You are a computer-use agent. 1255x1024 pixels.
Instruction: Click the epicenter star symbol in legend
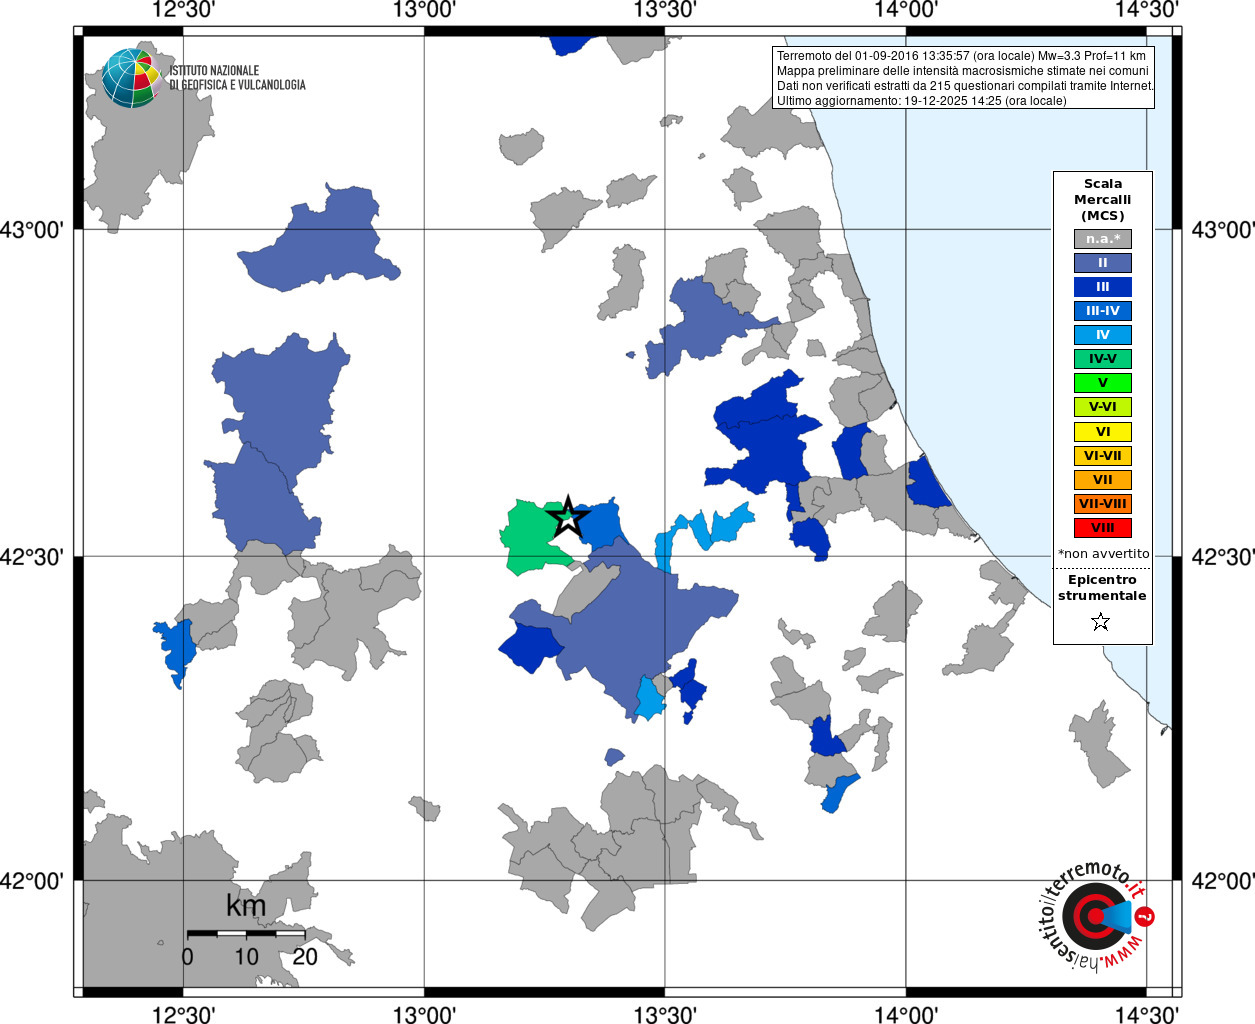click(1101, 622)
